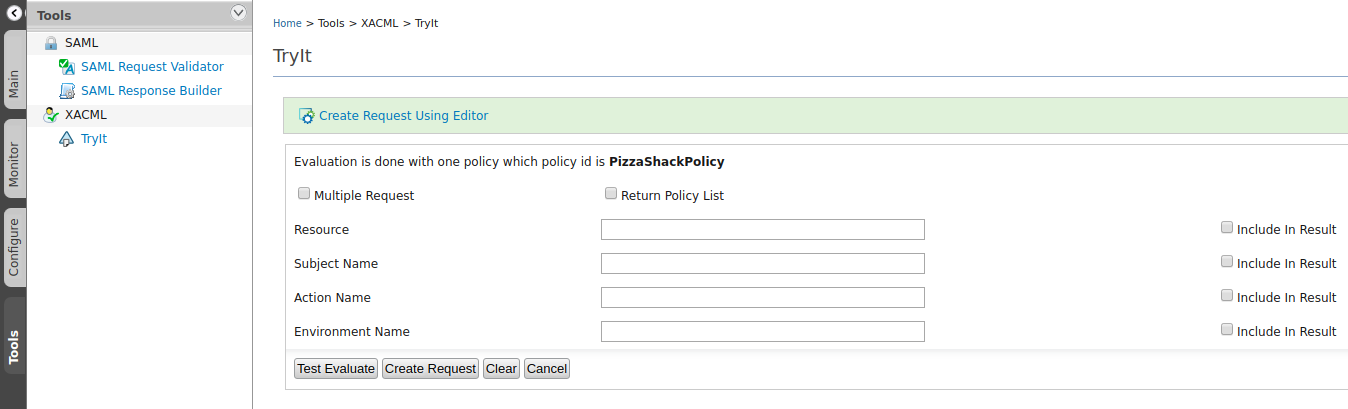Check the Return Policy List option
Viewport: 1348px width, 409px height.
611,194
